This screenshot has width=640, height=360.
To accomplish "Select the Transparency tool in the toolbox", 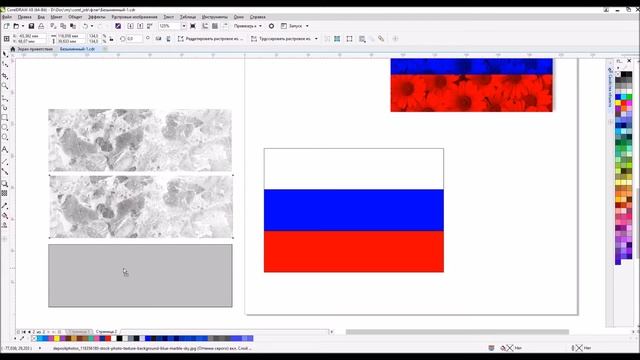I will (5, 193).
